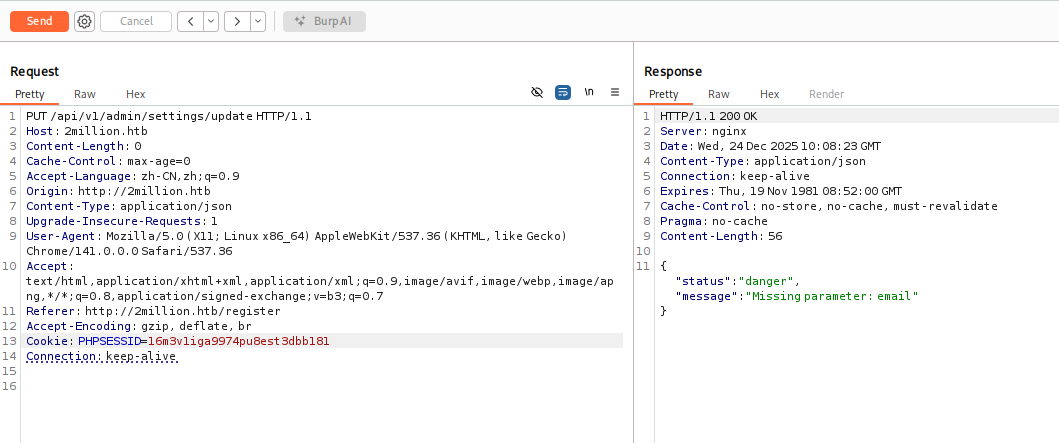The width and height of the screenshot is (1059, 443).
Task: Open the send options gear icon
Action: (x=84, y=21)
